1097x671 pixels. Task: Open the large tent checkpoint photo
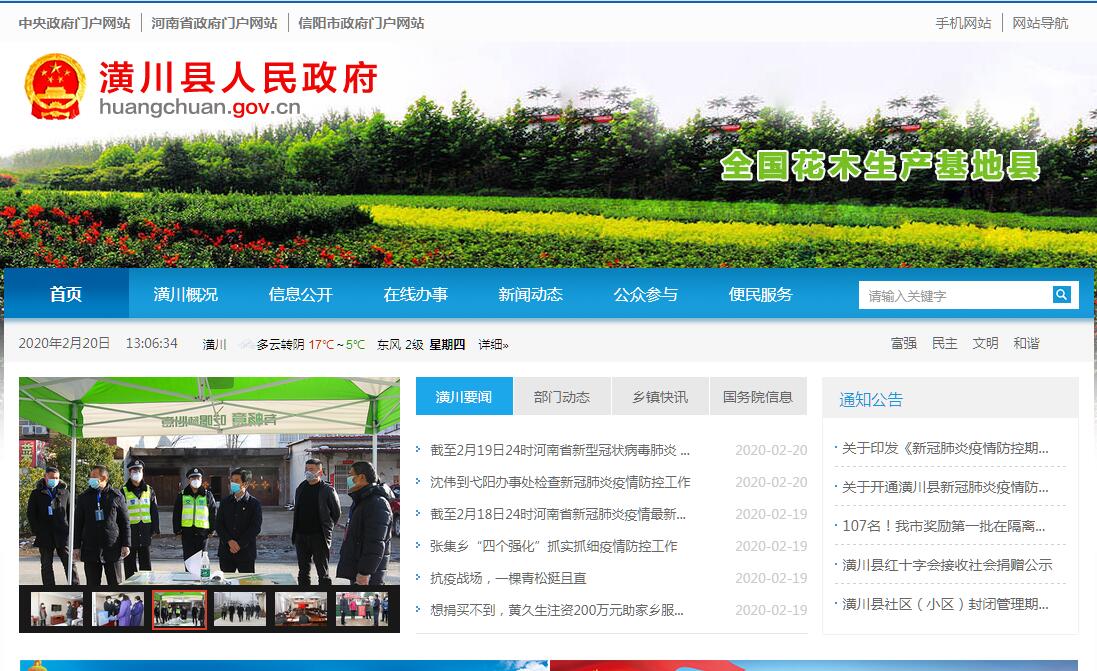(x=209, y=480)
